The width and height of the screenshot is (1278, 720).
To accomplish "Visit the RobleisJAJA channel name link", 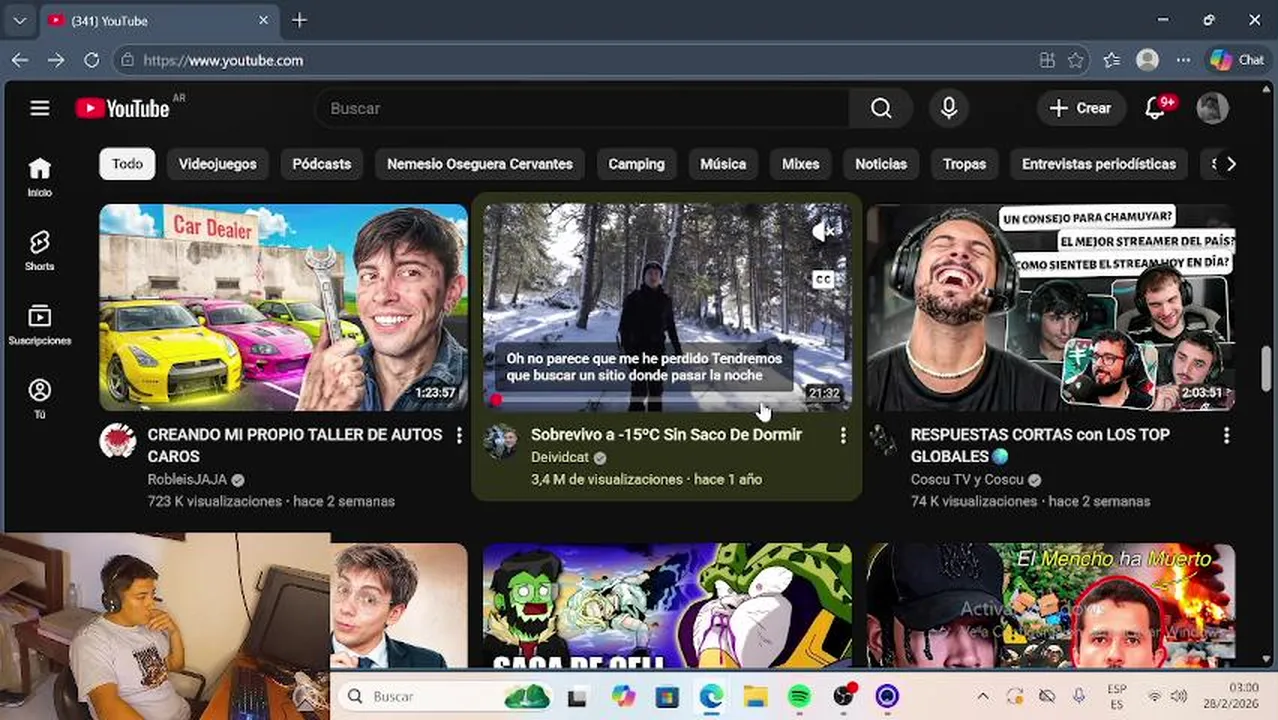I will click(x=187, y=479).
